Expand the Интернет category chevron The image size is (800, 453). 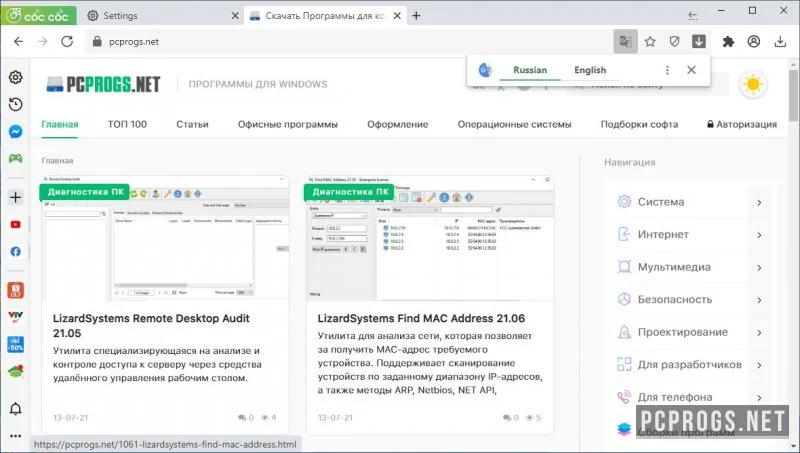(x=759, y=235)
